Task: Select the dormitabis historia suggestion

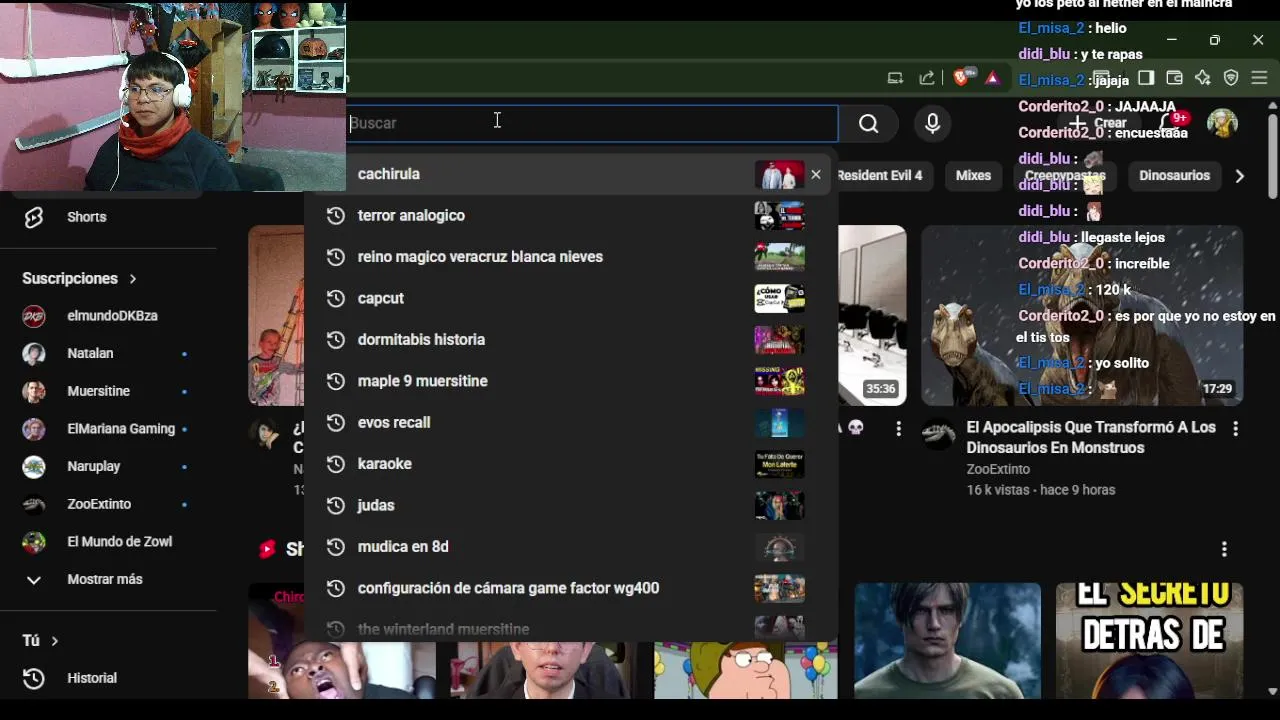Action: pos(570,340)
